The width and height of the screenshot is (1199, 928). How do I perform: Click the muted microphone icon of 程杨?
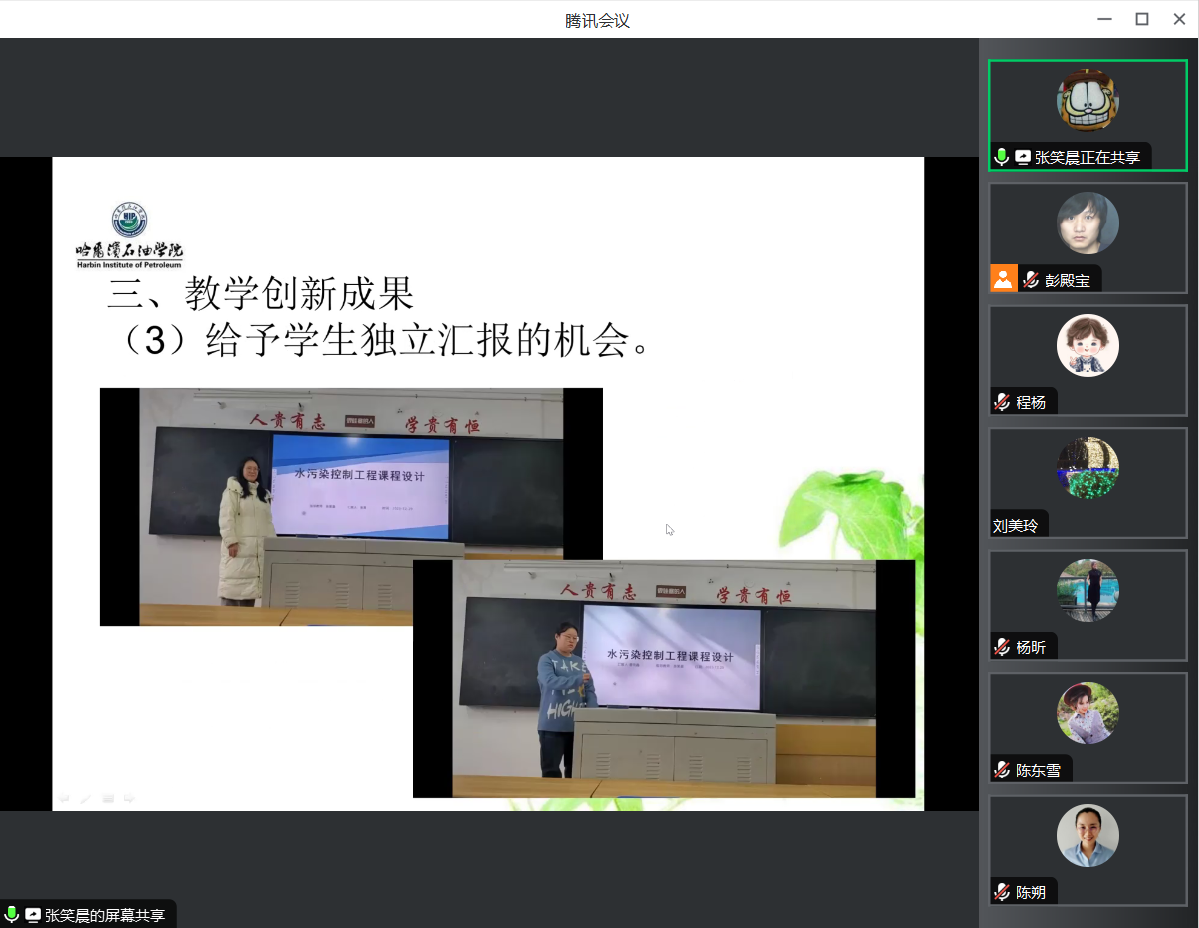click(x=1002, y=402)
